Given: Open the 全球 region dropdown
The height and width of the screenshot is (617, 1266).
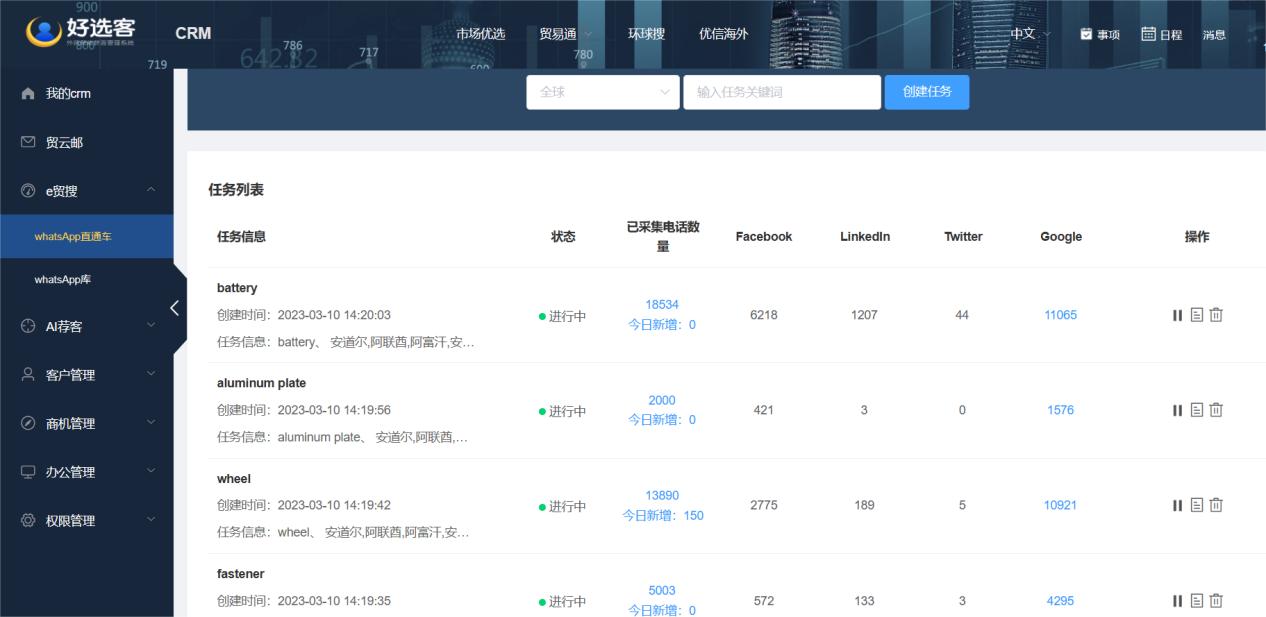Looking at the screenshot, I should [603, 92].
